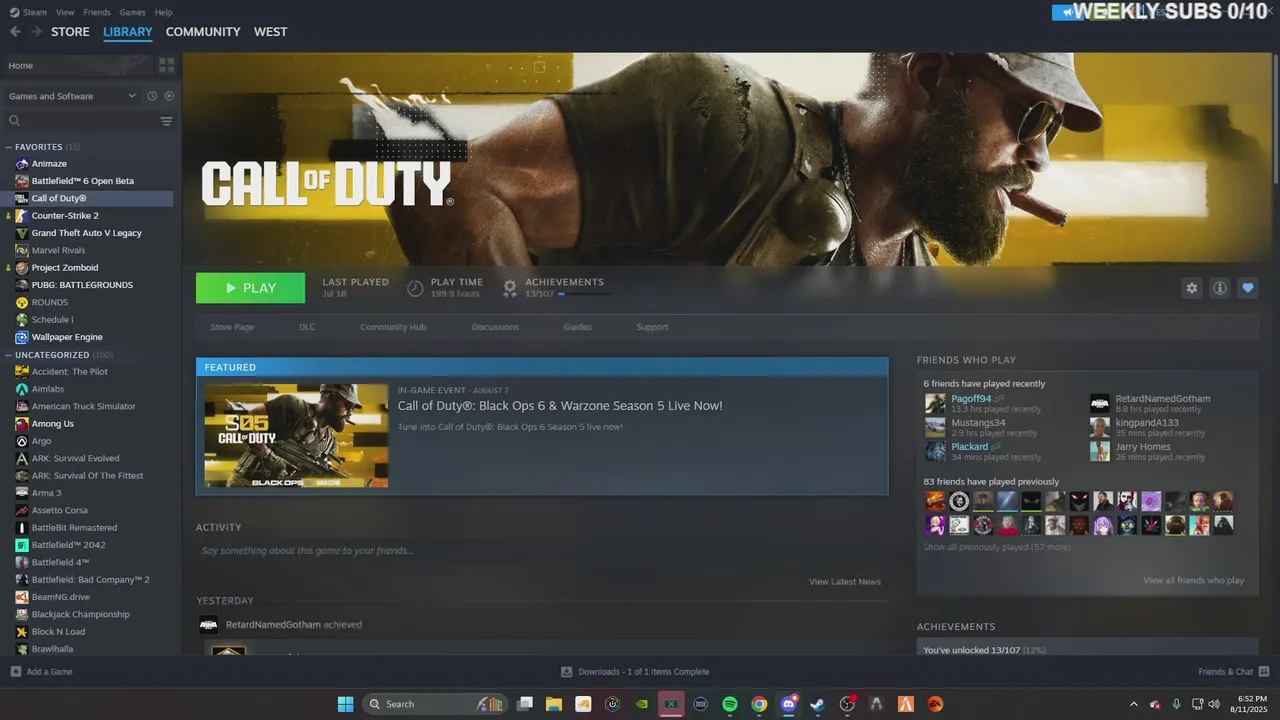Open the Help menu
Viewport: 1280px width, 720px height.
163,12
